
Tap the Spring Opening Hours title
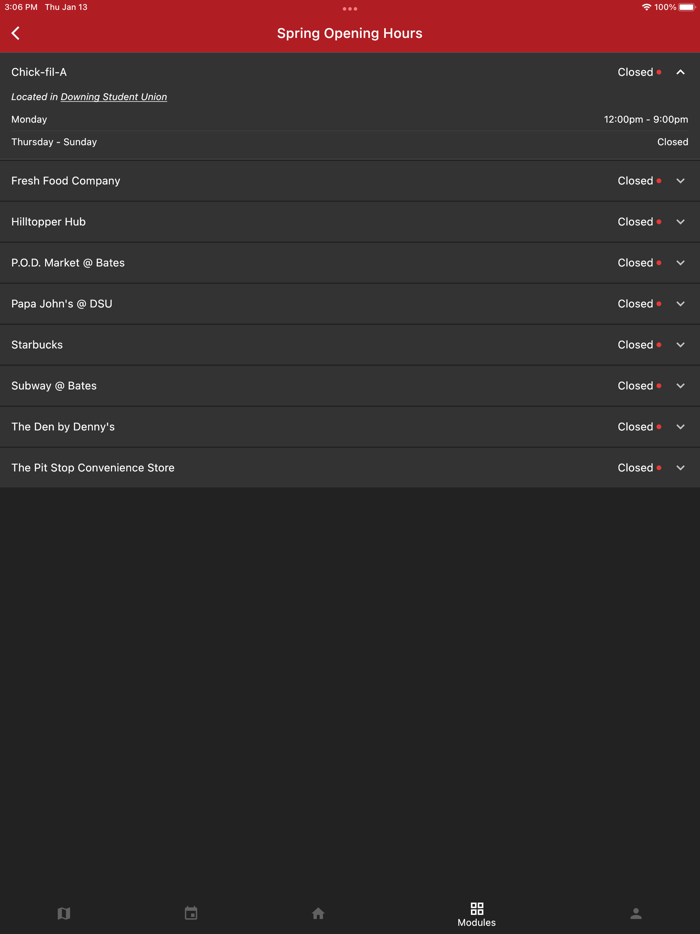350,33
